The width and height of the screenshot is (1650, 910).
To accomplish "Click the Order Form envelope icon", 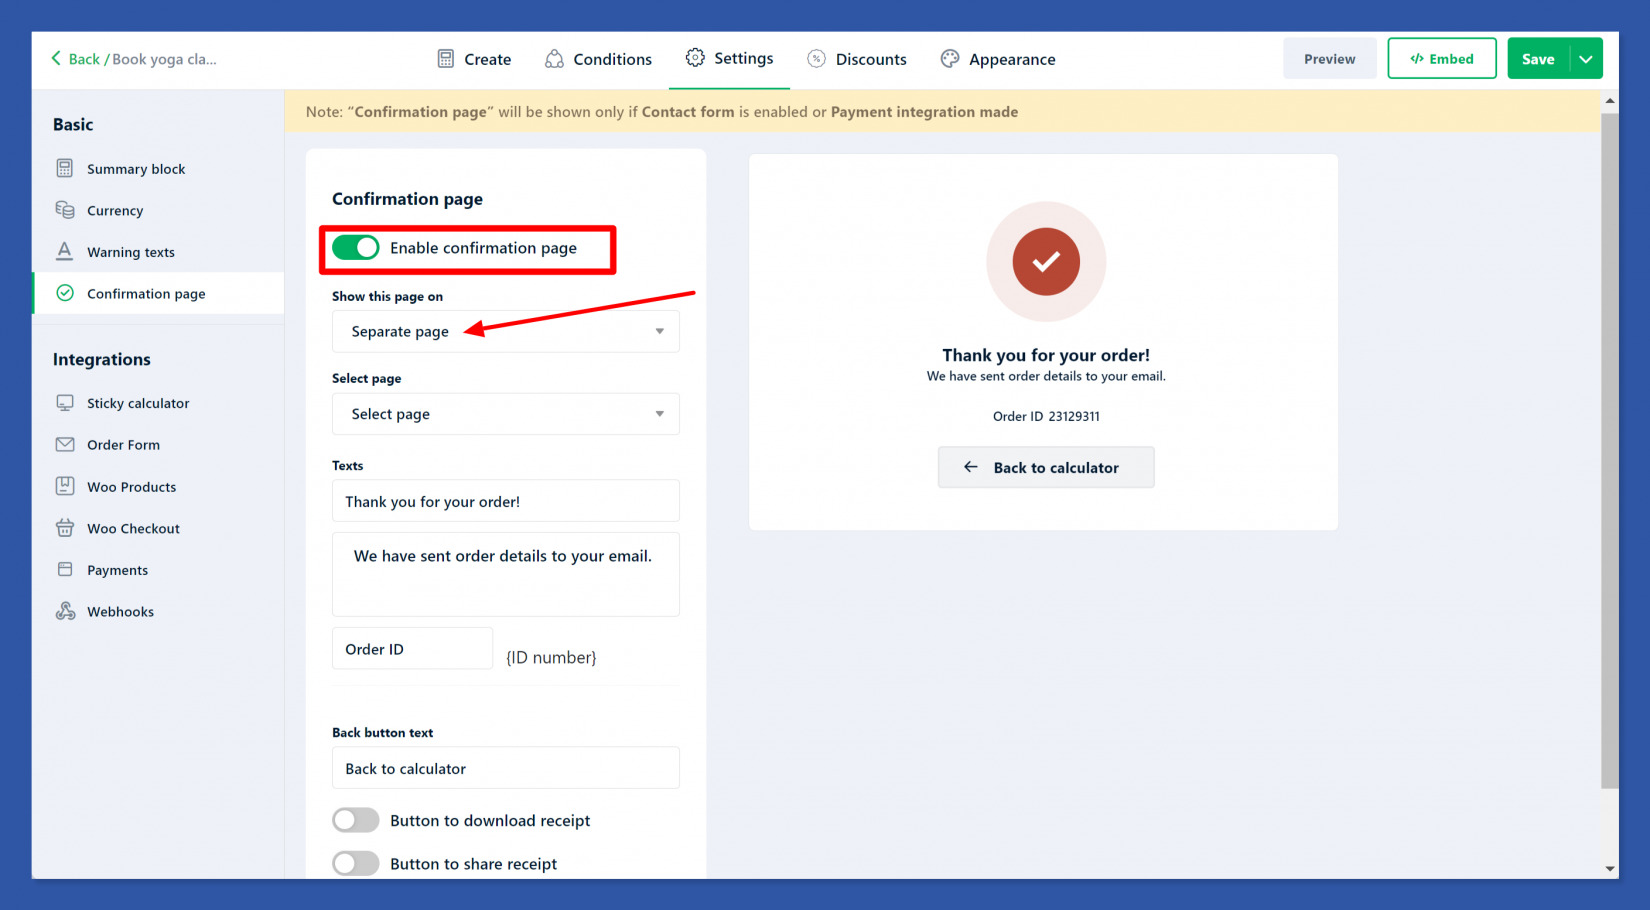I will (x=65, y=445).
